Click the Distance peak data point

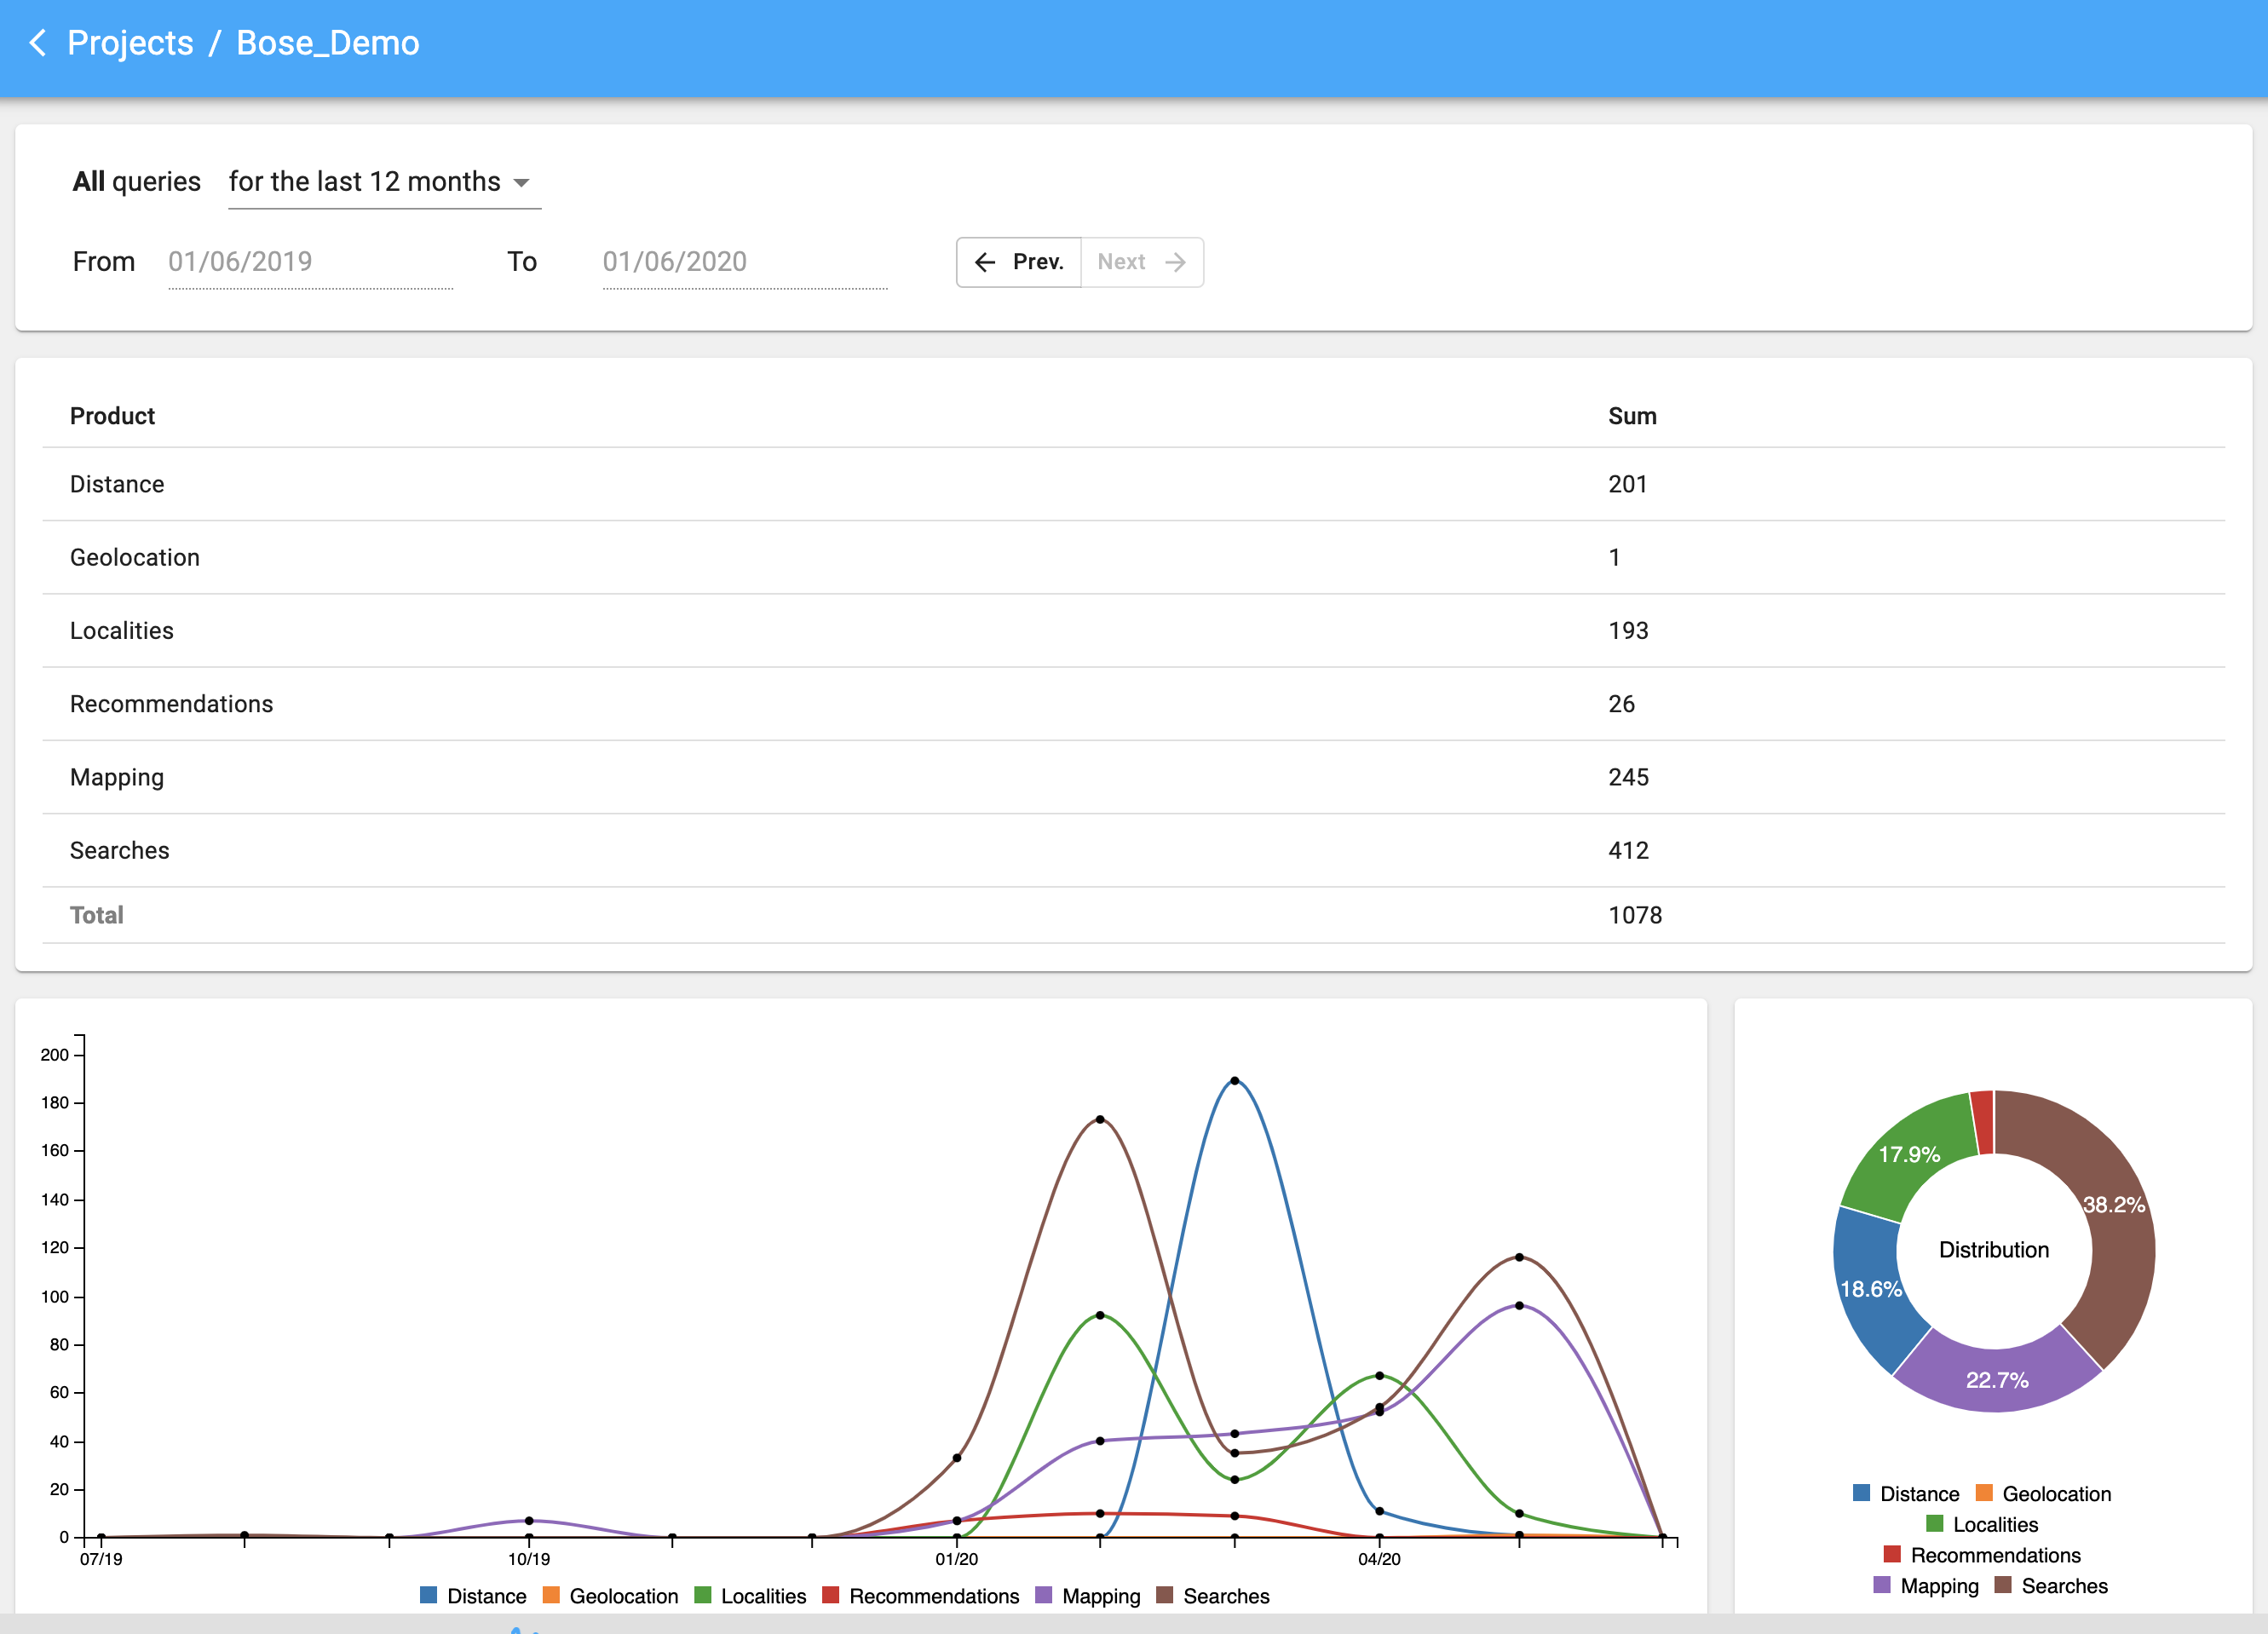coord(1235,1081)
